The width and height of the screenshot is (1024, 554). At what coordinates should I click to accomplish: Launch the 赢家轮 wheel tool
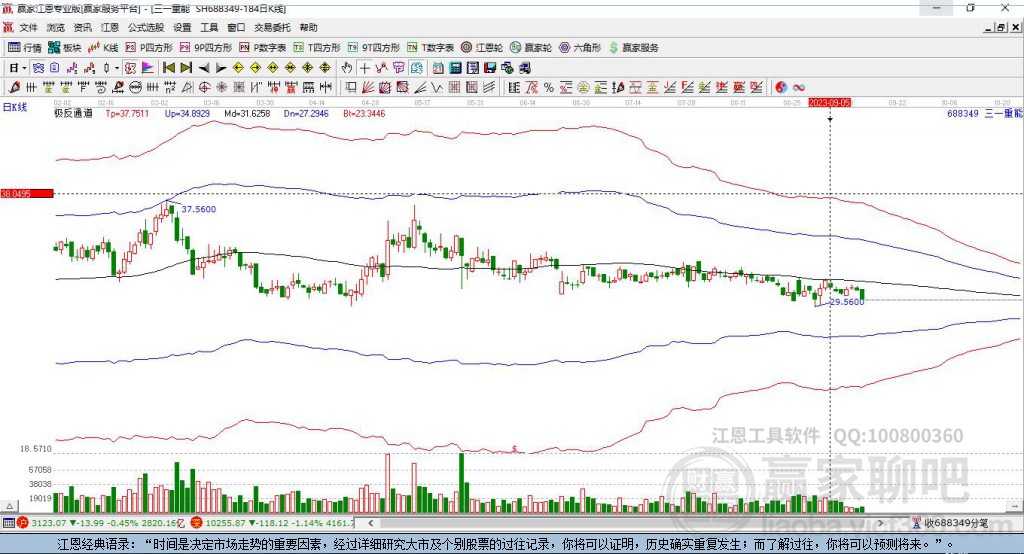531,48
